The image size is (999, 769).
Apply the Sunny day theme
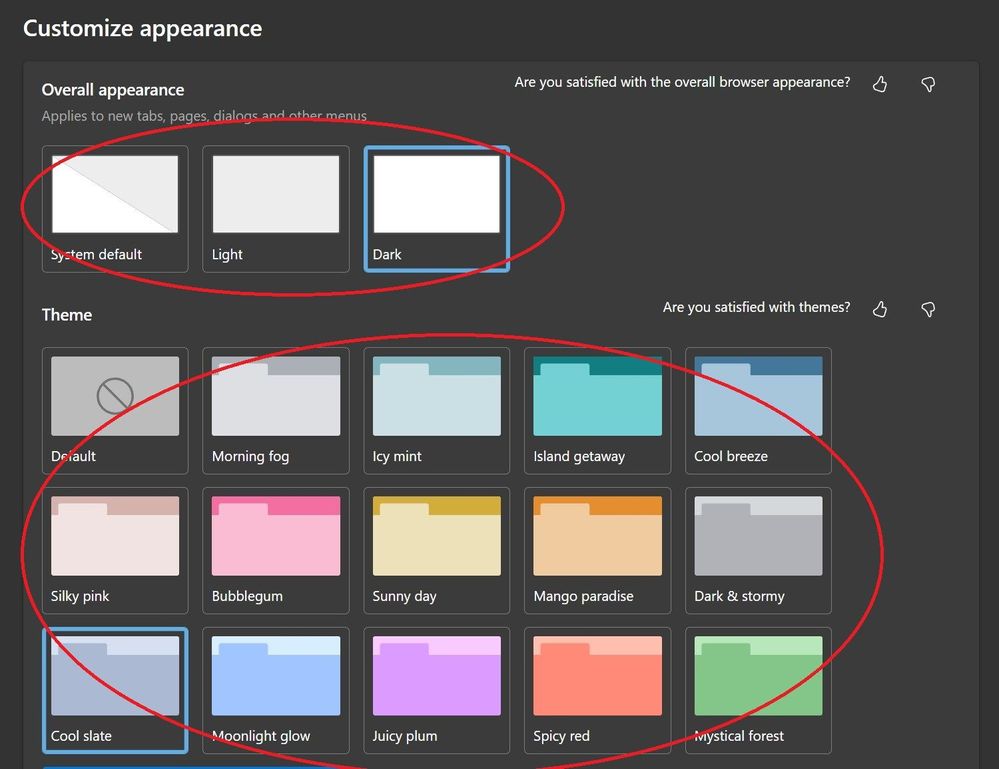[436, 550]
